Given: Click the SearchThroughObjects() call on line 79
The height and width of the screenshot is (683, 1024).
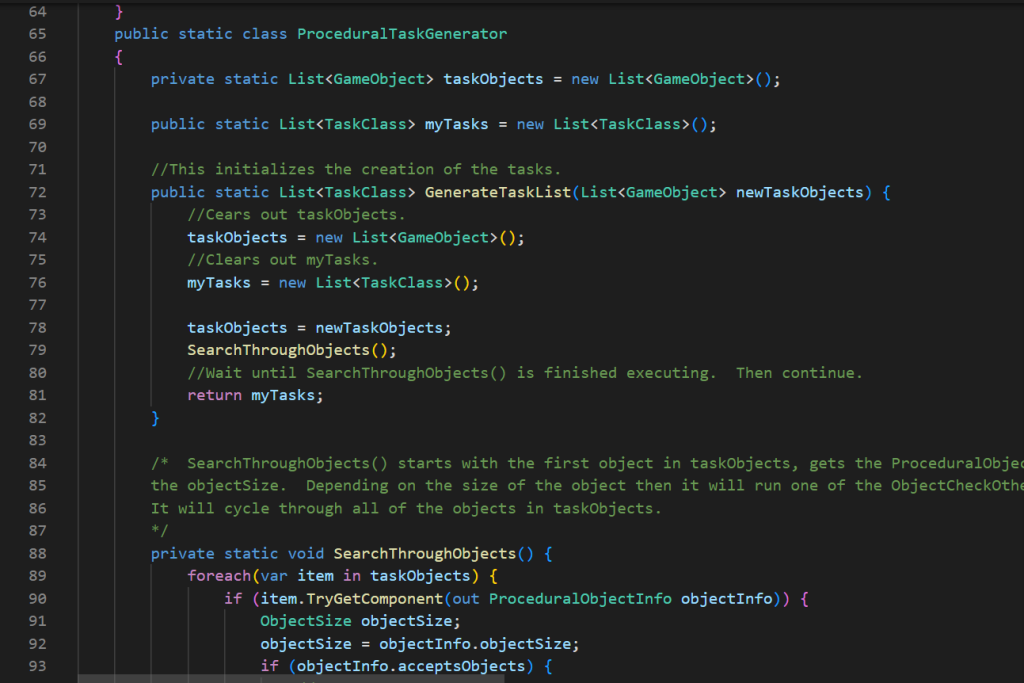Looking at the screenshot, I should tap(278, 350).
